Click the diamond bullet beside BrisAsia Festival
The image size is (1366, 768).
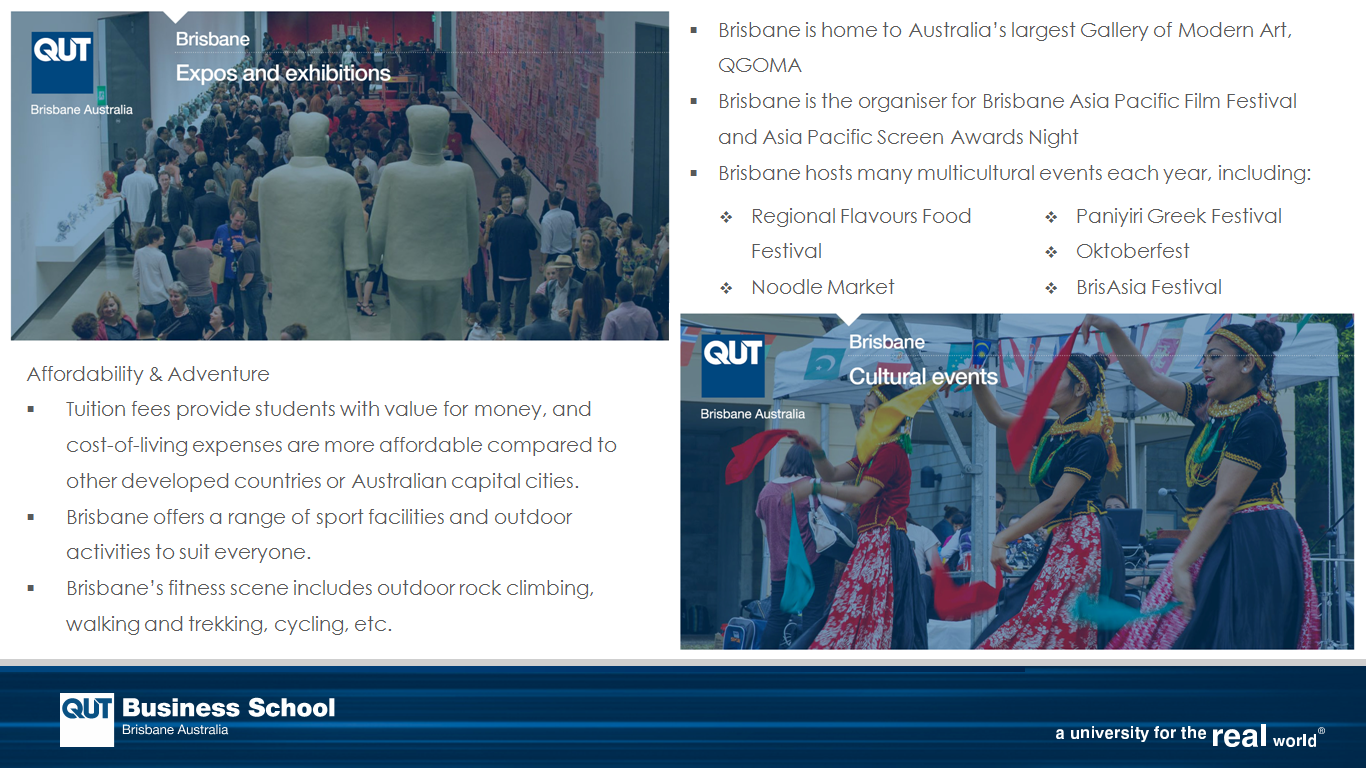click(1051, 289)
